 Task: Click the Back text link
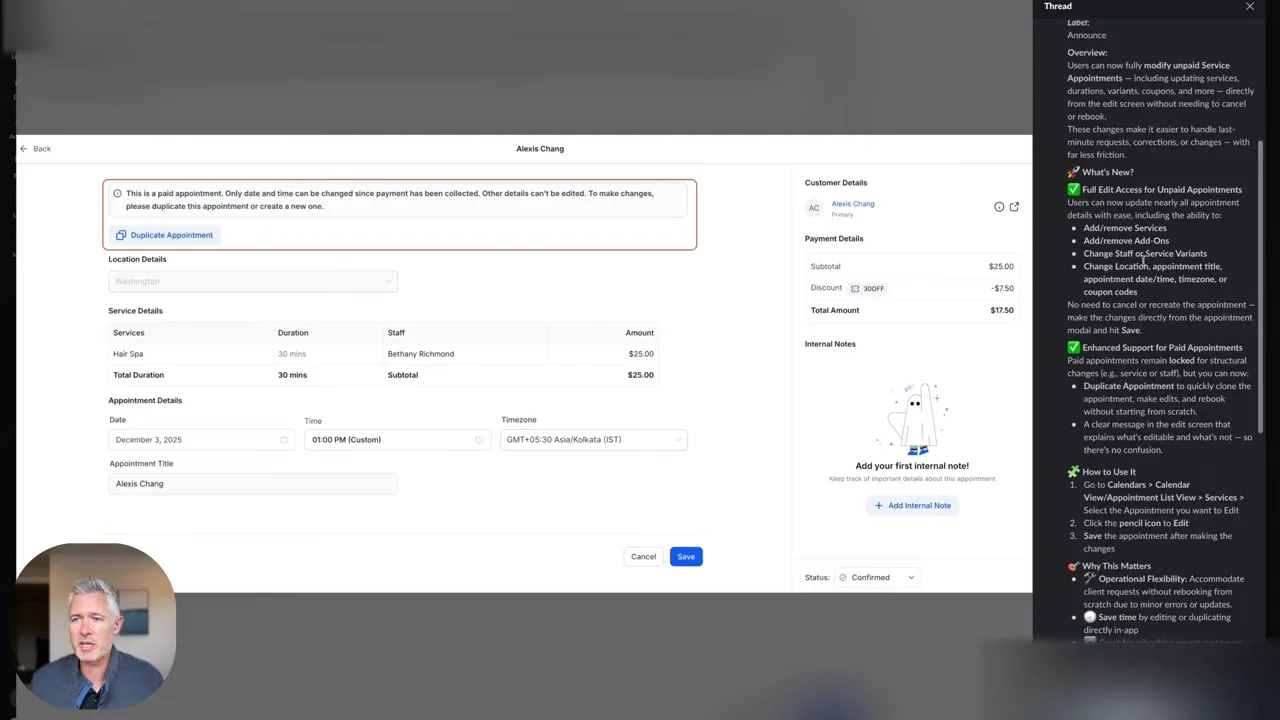[42, 149]
